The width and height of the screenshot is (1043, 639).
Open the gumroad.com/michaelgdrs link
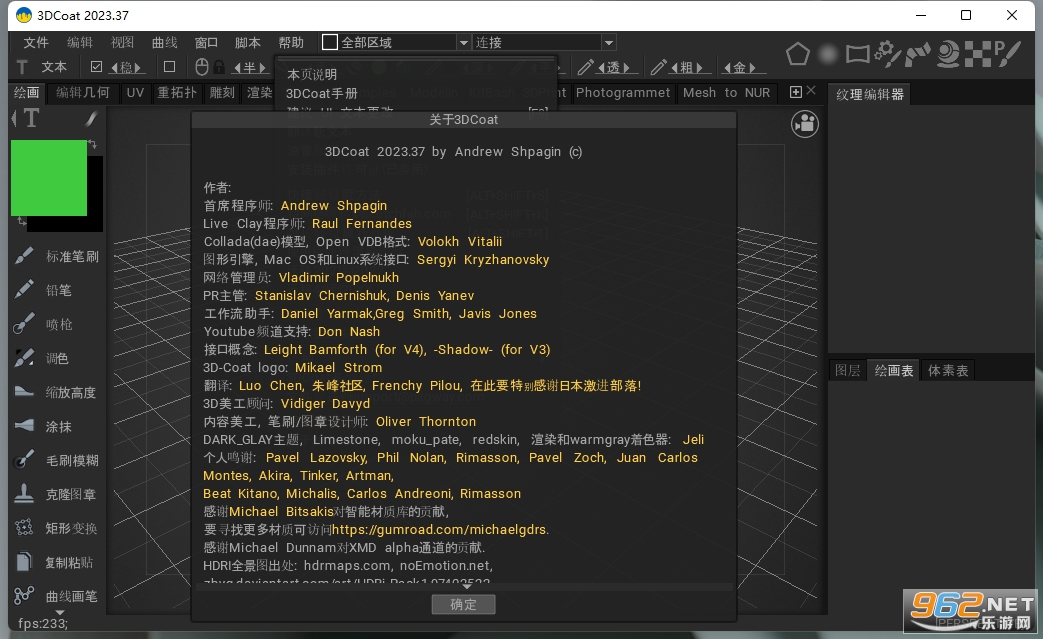pos(439,529)
